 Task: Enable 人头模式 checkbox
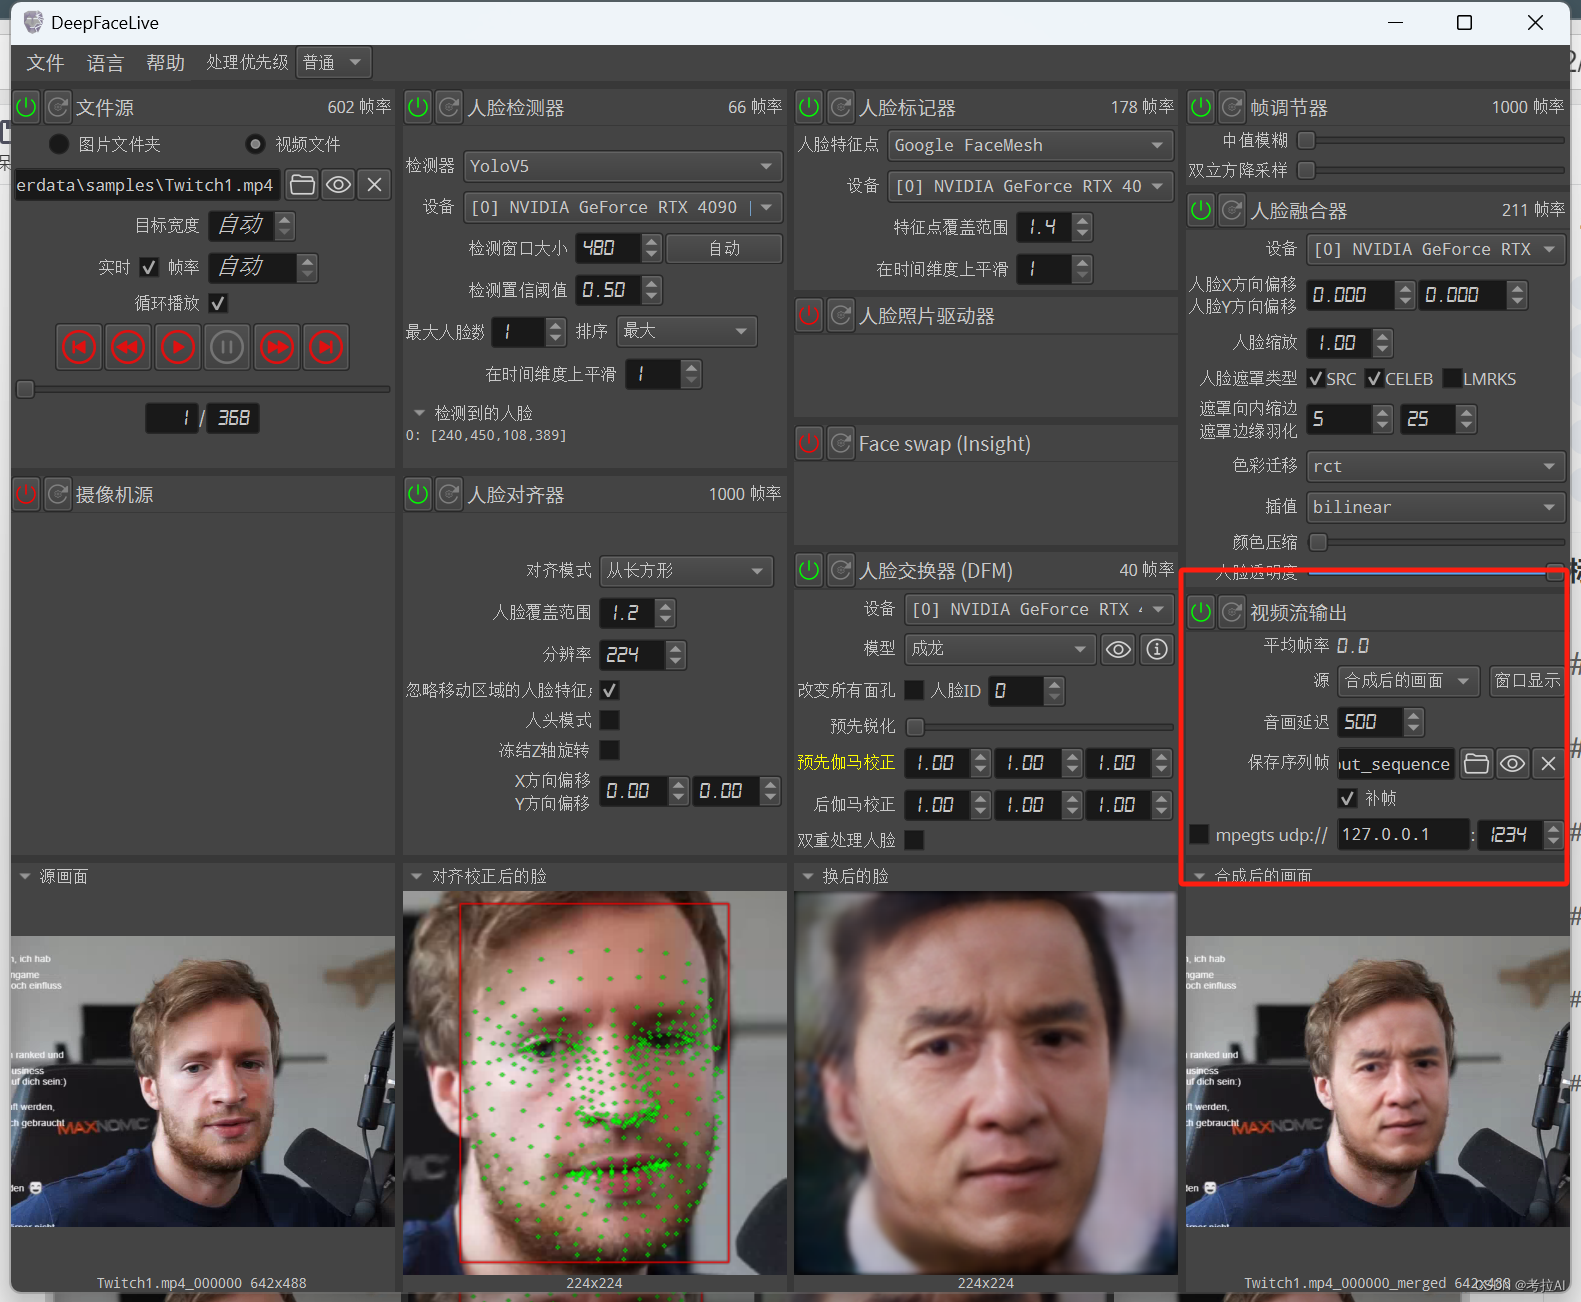pos(609,720)
